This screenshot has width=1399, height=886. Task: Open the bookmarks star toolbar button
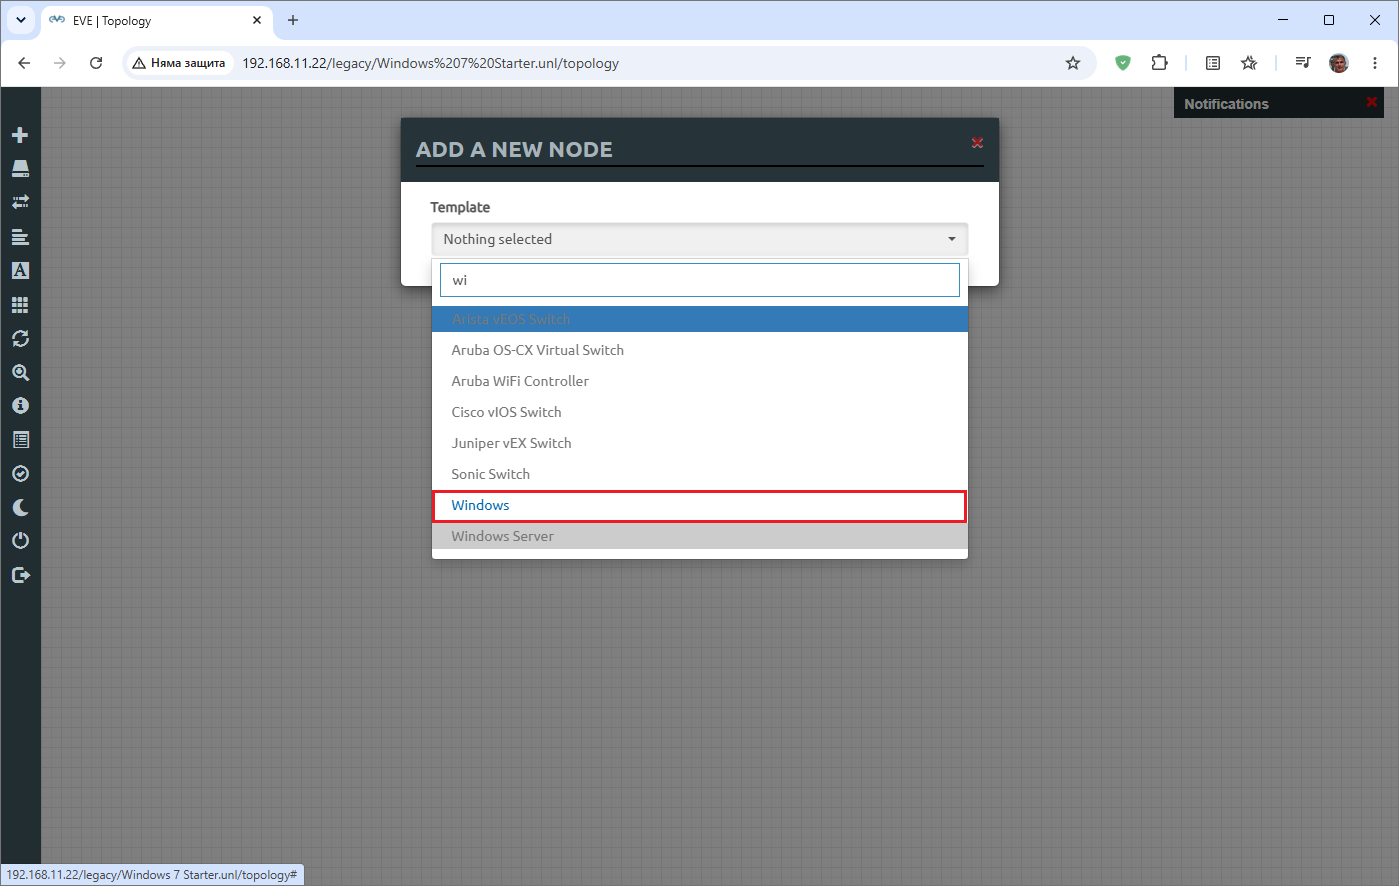point(1249,63)
